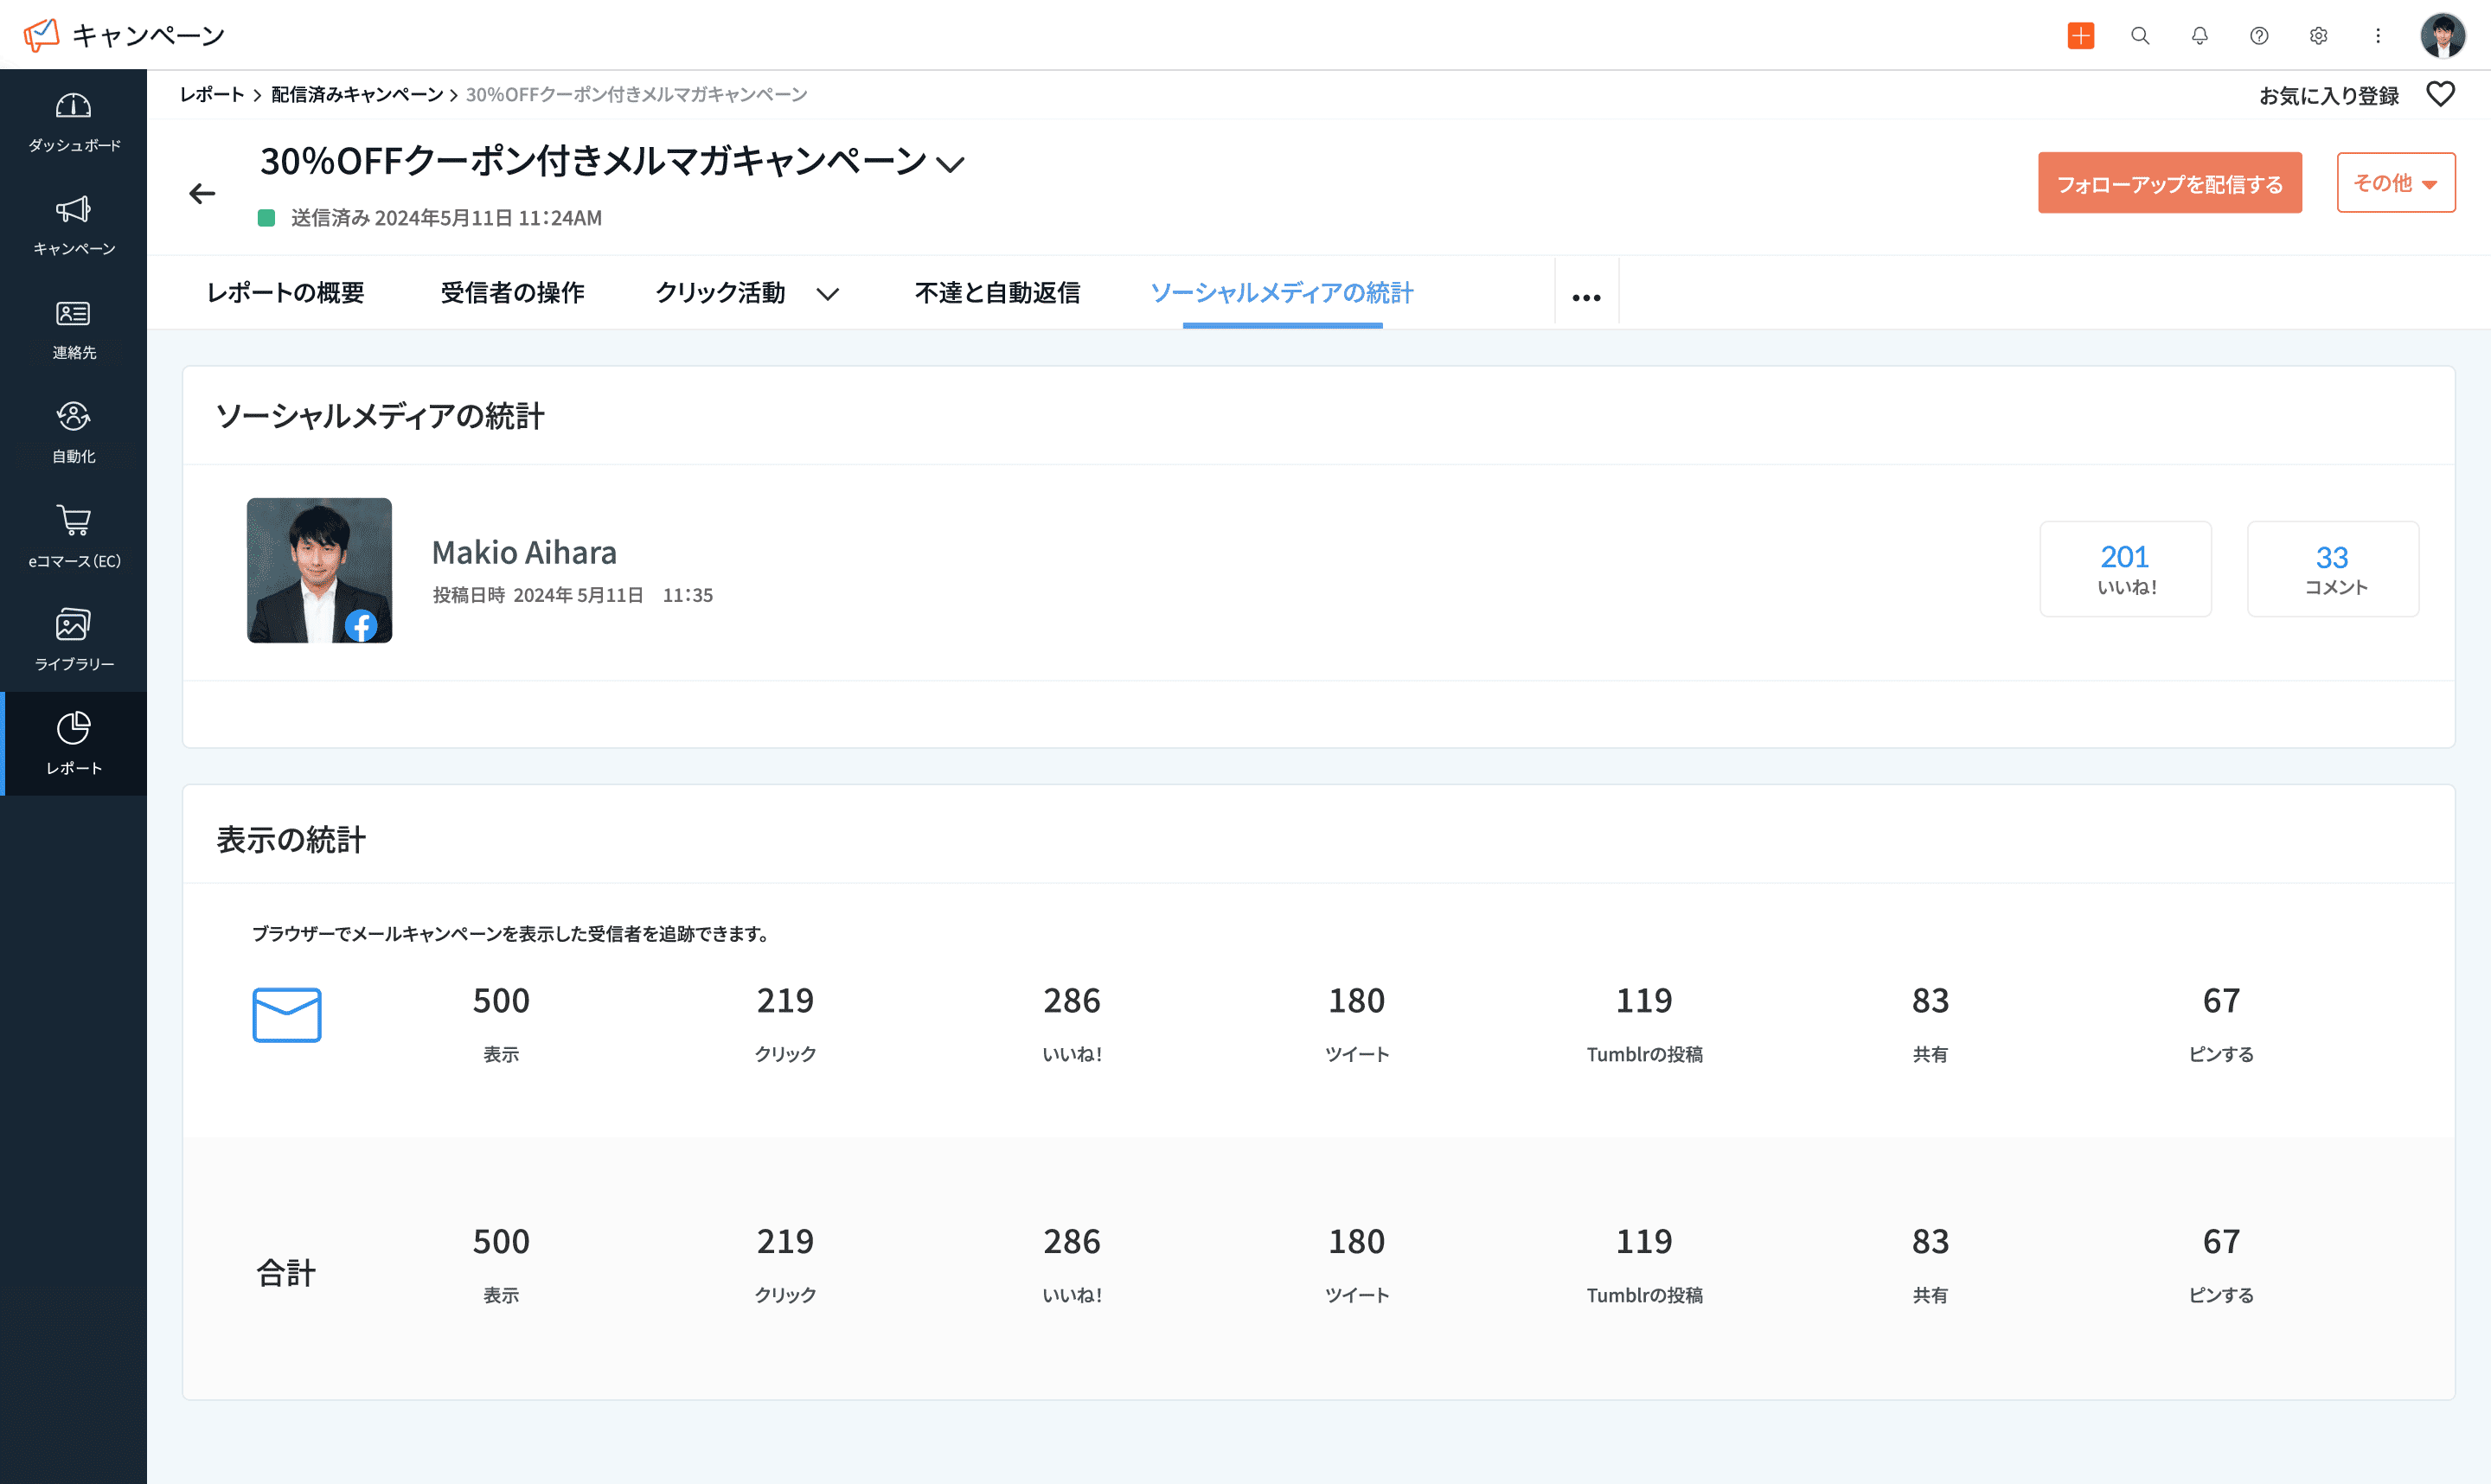This screenshot has height=1484, width=2491.
Task: Click 配信済みキャンペーン breadcrumb link
Action: click(357, 95)
